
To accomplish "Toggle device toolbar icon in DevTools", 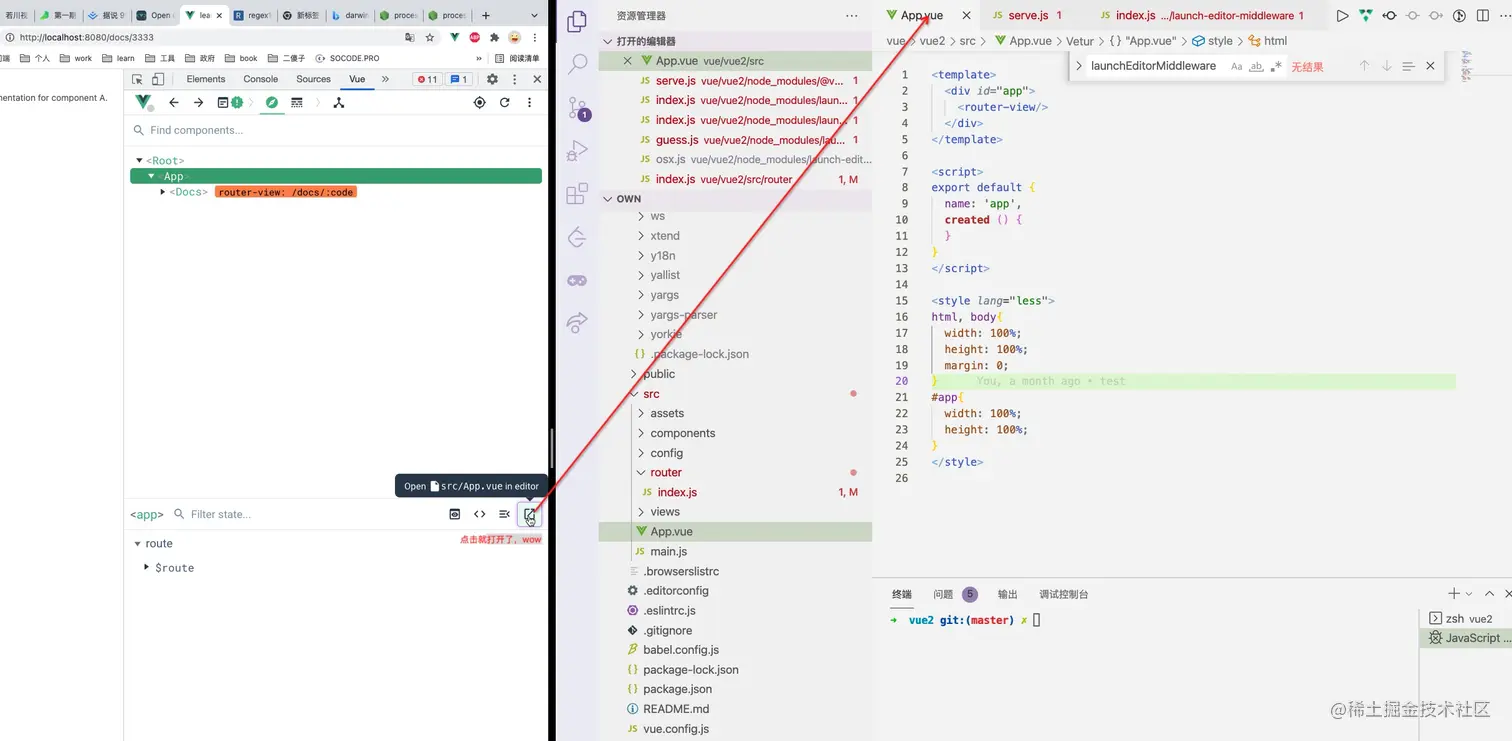I will [159, 79].
